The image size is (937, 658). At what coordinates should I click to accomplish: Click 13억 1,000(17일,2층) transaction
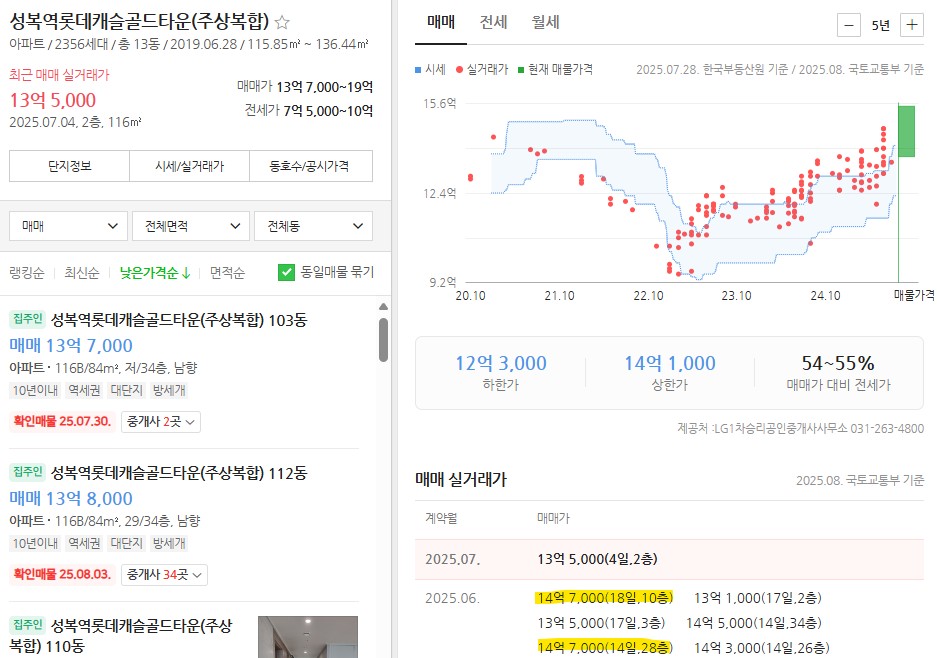(x=758, y=598)
